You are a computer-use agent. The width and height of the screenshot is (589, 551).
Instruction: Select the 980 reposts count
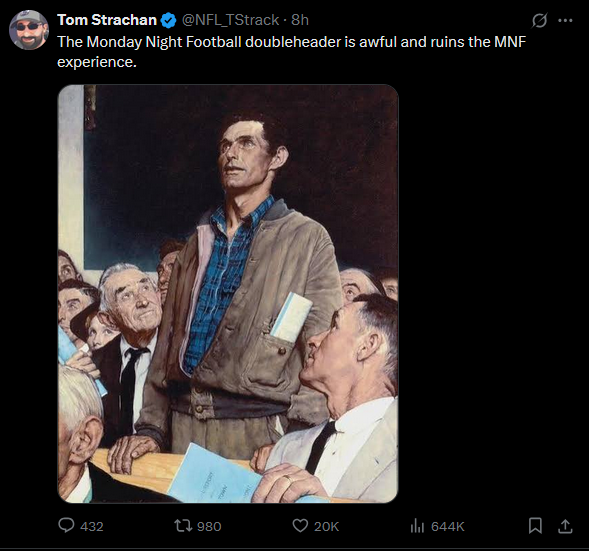tap(209, 526)
